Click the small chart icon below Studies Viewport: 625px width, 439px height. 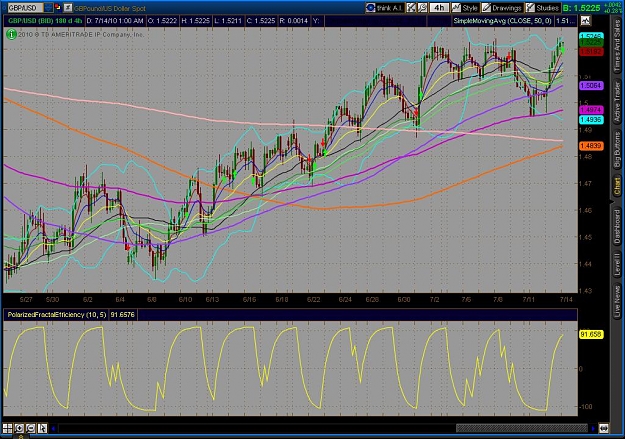click(x=586, y=20)
